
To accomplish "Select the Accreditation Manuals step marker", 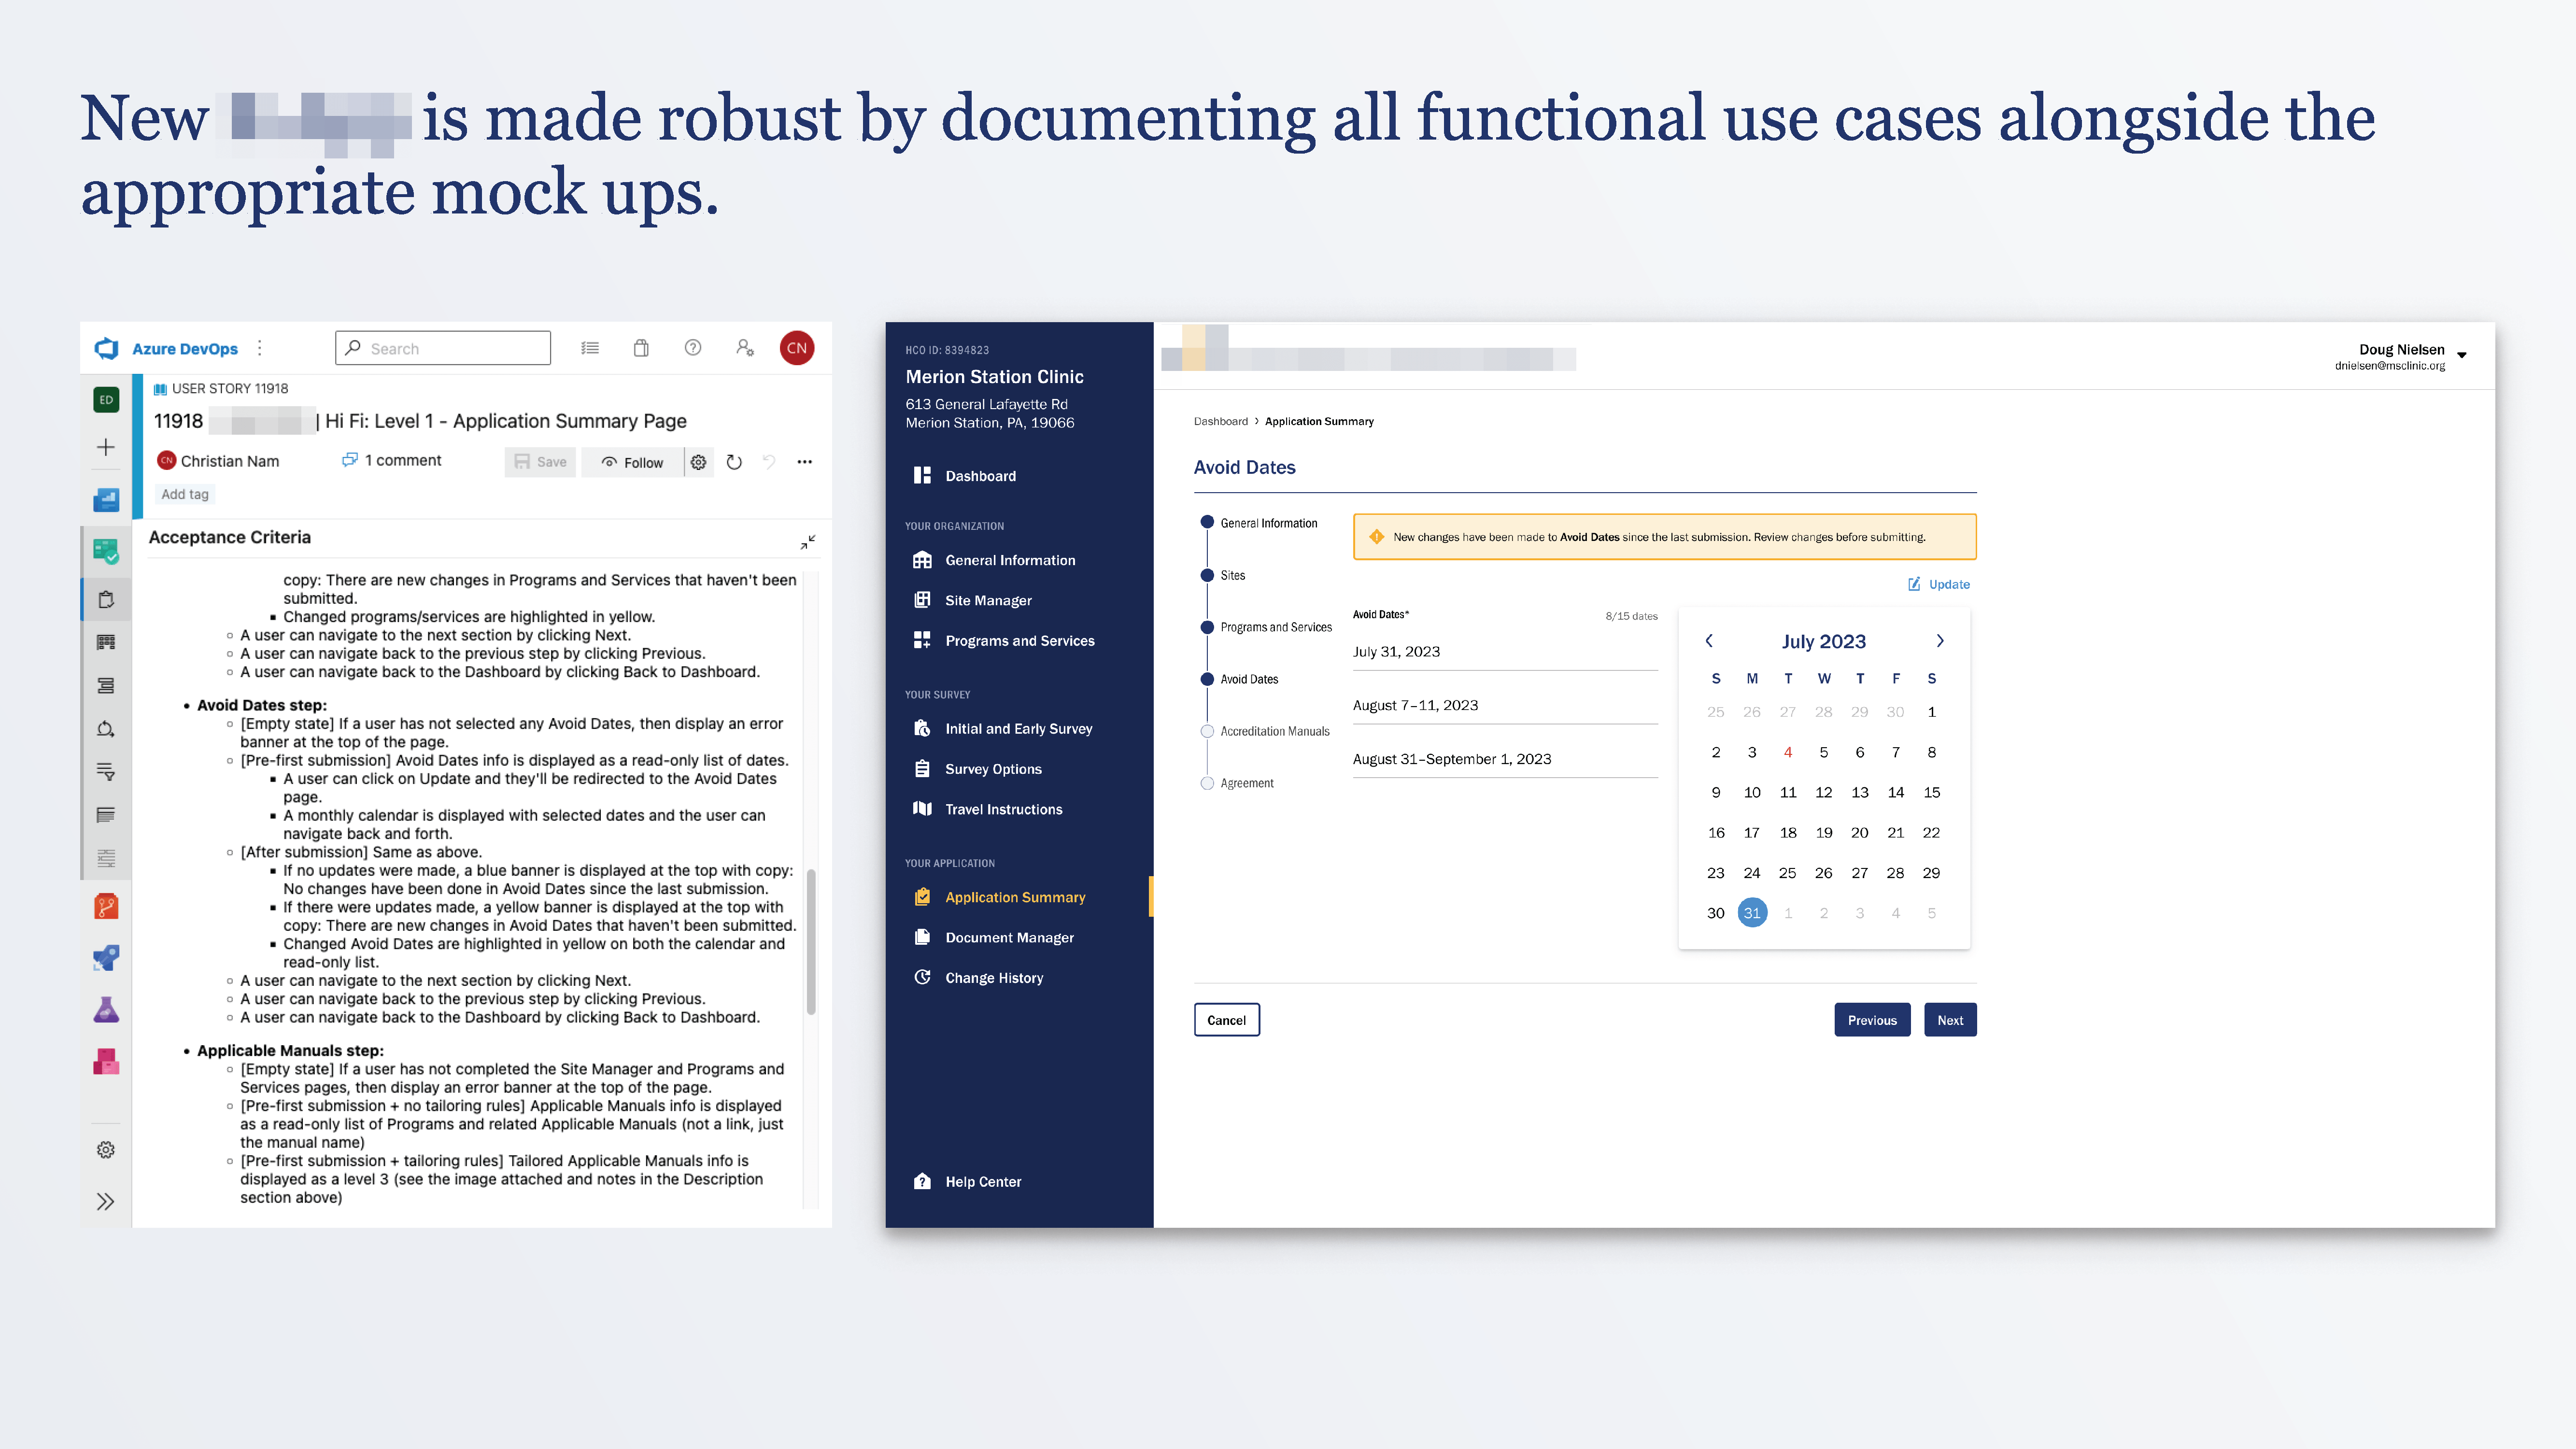I will coord(1207,731).
